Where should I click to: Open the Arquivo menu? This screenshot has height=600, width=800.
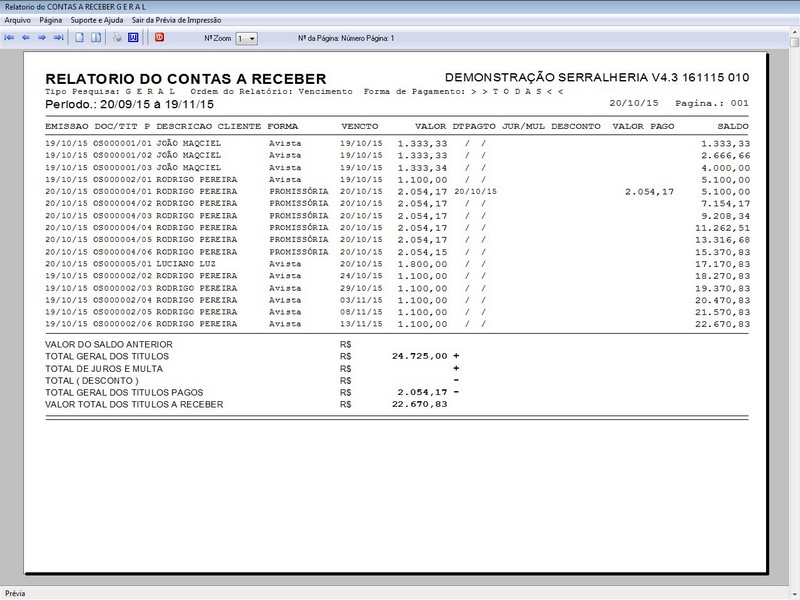pos(18,17)
